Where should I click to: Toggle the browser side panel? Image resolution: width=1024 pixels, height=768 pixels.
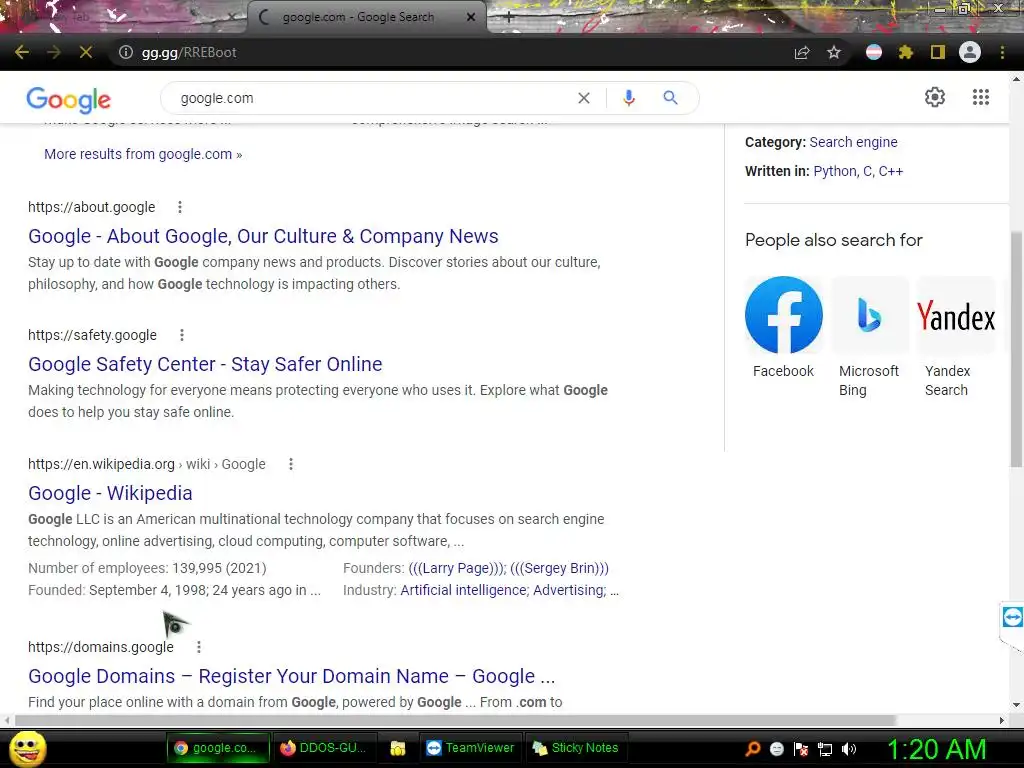tap(938, 52)
